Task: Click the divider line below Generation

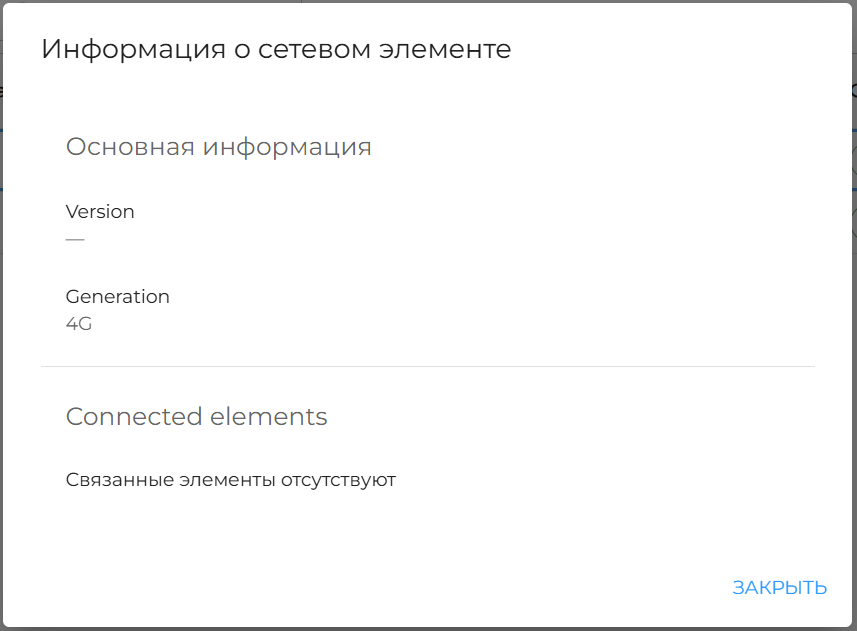Action: click(428, 366)
